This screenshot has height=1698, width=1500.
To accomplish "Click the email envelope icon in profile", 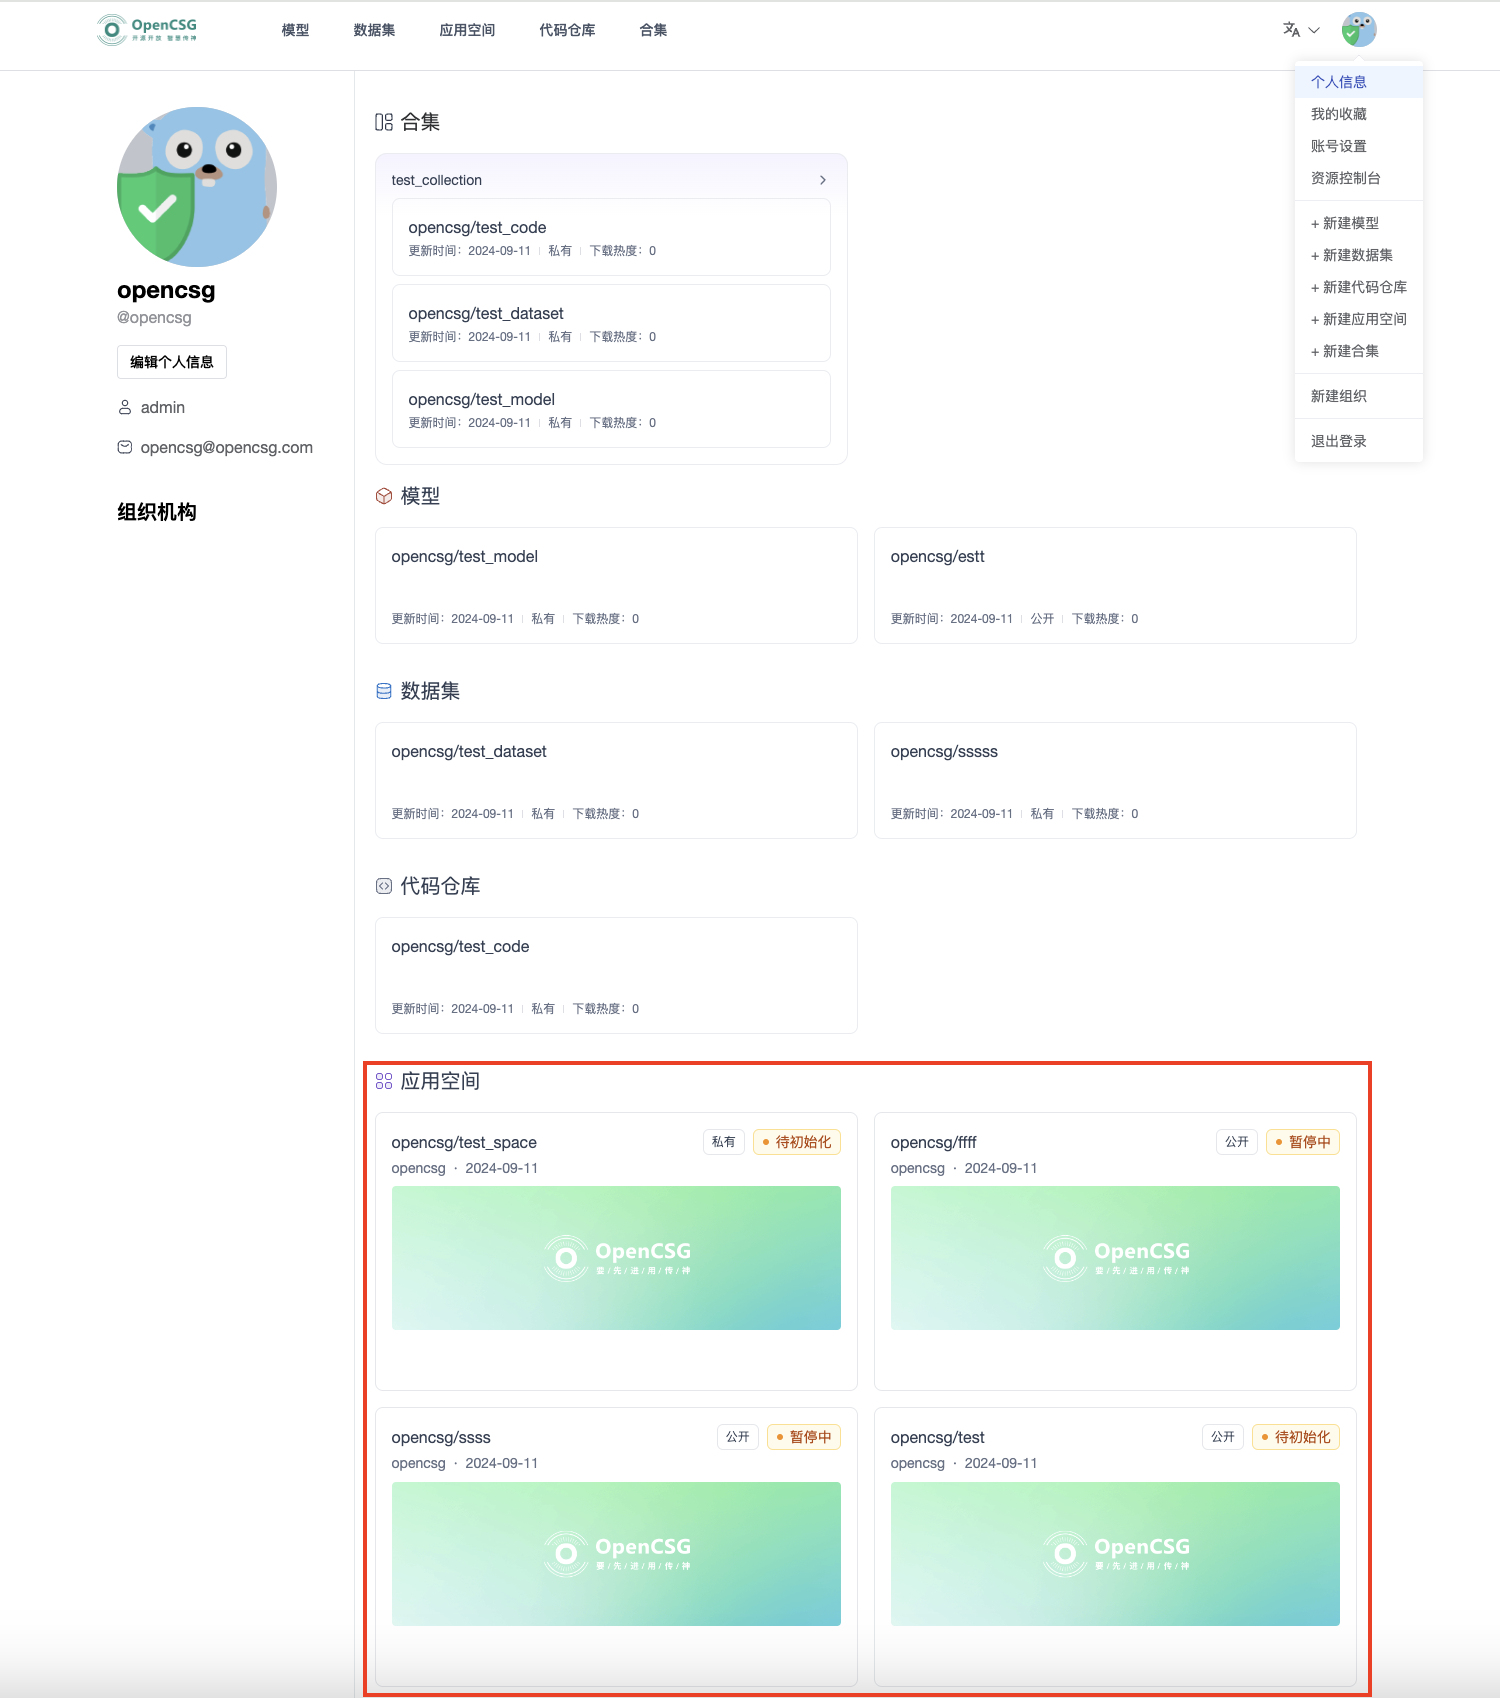I will [x=125, y=447].
